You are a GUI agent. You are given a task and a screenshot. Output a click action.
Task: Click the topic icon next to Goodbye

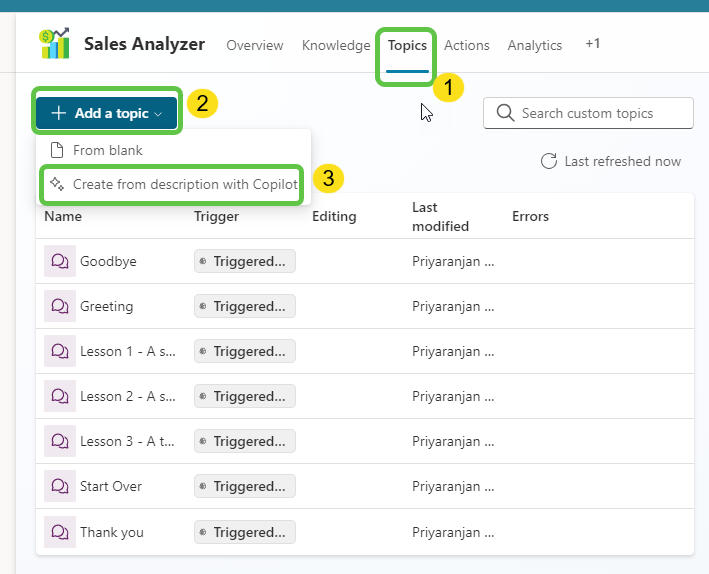[60, 261]
